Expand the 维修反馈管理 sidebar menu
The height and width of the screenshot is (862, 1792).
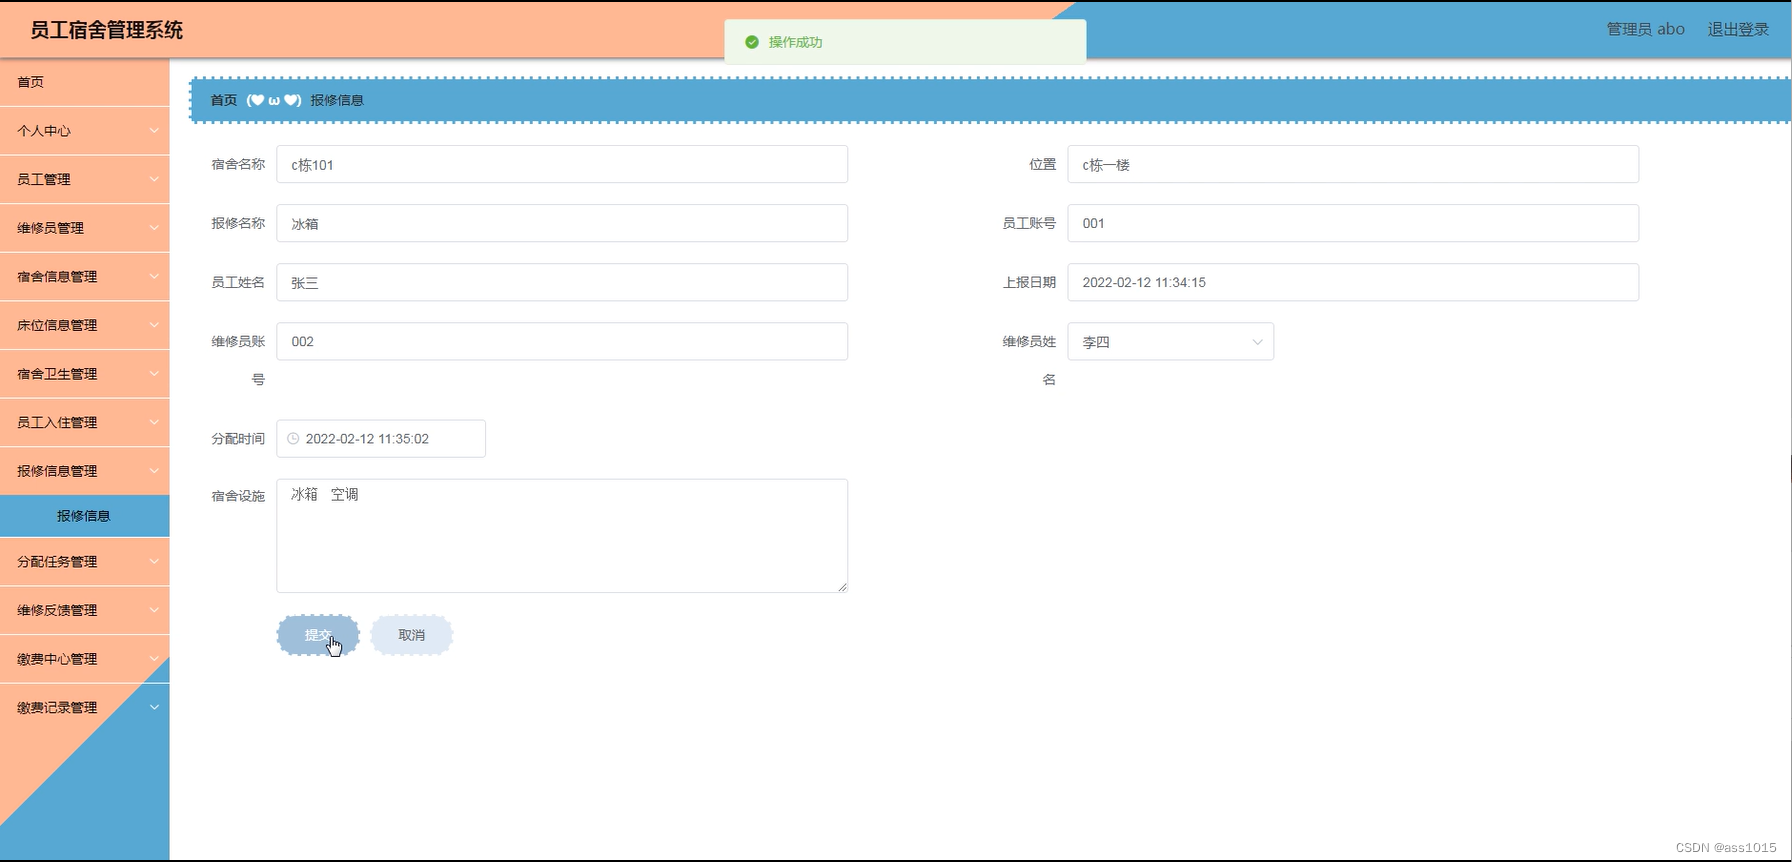tap(85, 610)
